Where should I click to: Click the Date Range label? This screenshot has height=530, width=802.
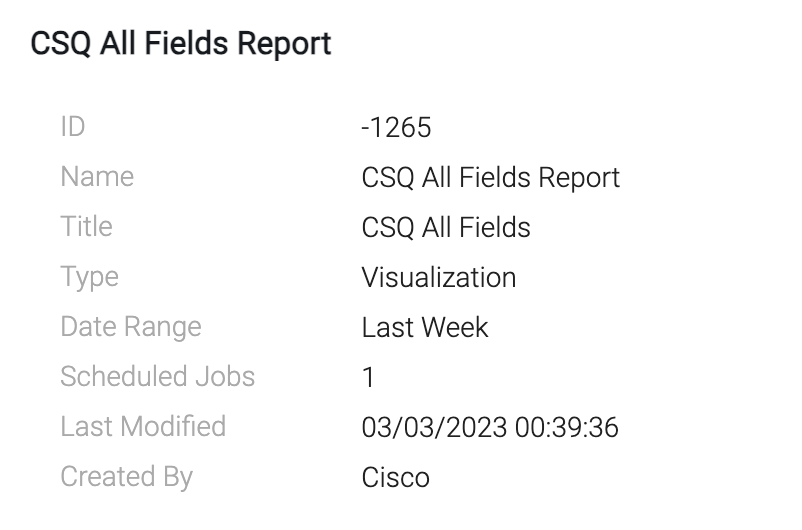130,327
